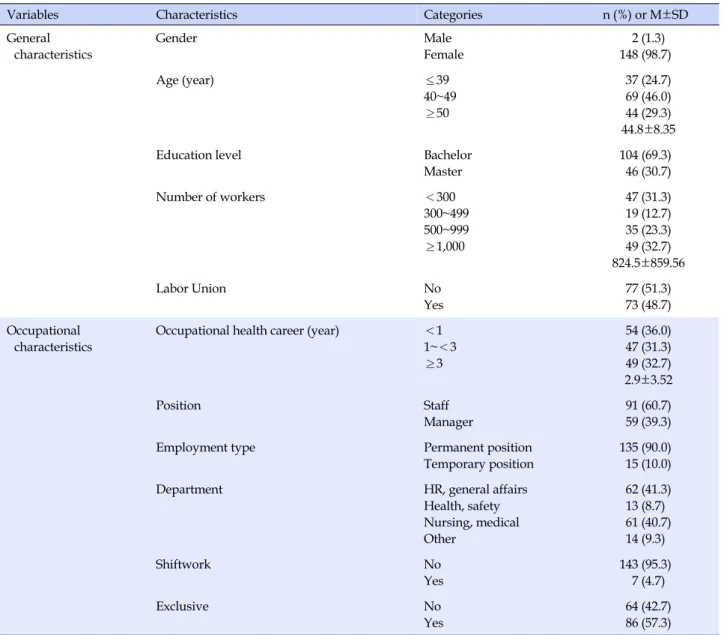Click the 'Temporary position' category
The height and width of the screenshot is (635, 724).
pos(478,465)
